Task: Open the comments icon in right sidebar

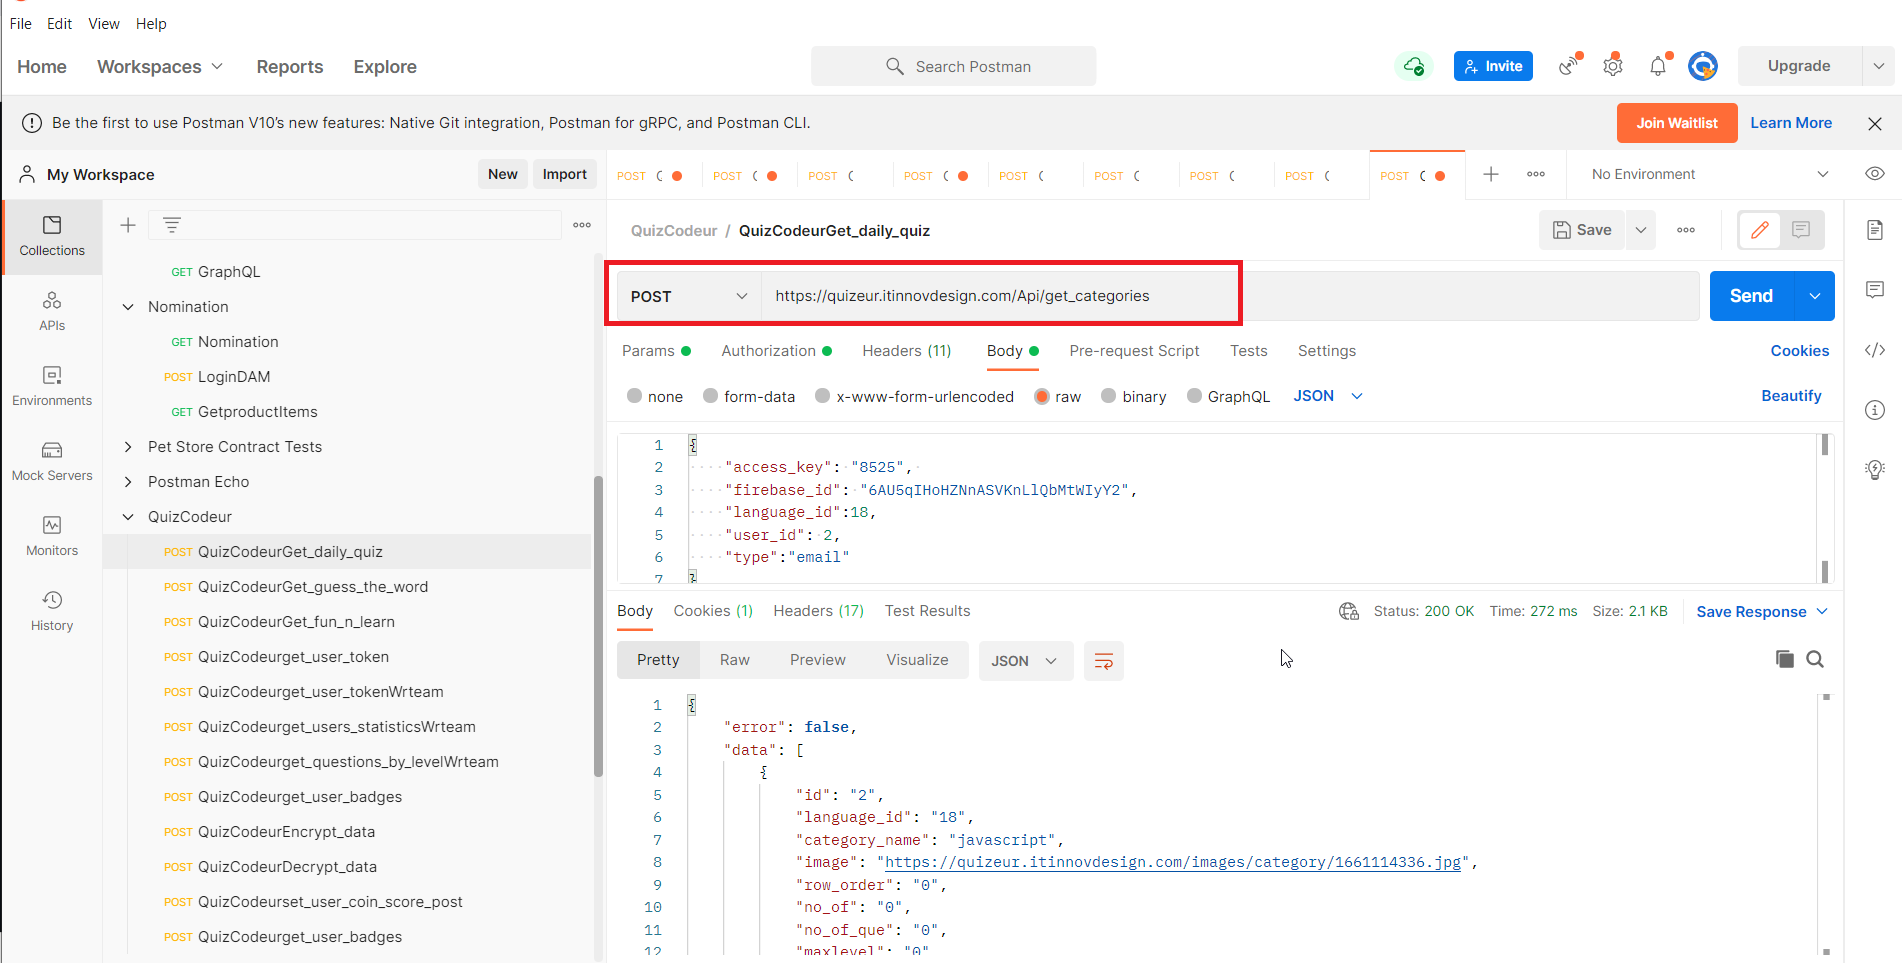Action: tap(1875, 290)
